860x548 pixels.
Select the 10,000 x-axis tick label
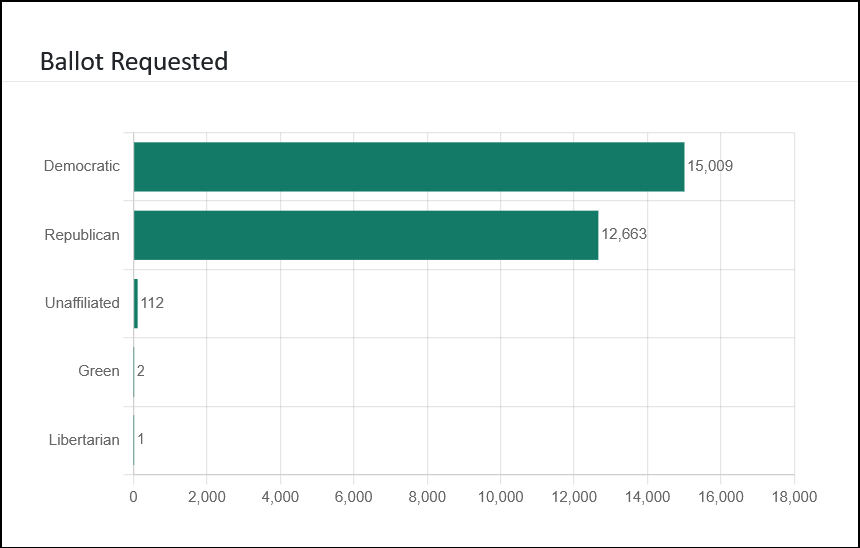pyautogui.click(x=500, y=496)
